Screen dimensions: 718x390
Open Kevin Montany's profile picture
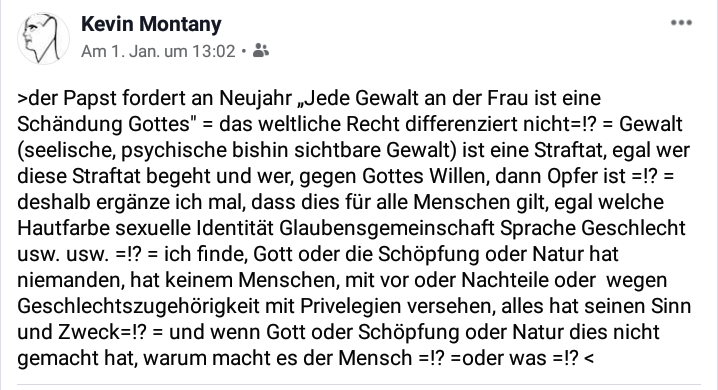(x=43, y=38)
